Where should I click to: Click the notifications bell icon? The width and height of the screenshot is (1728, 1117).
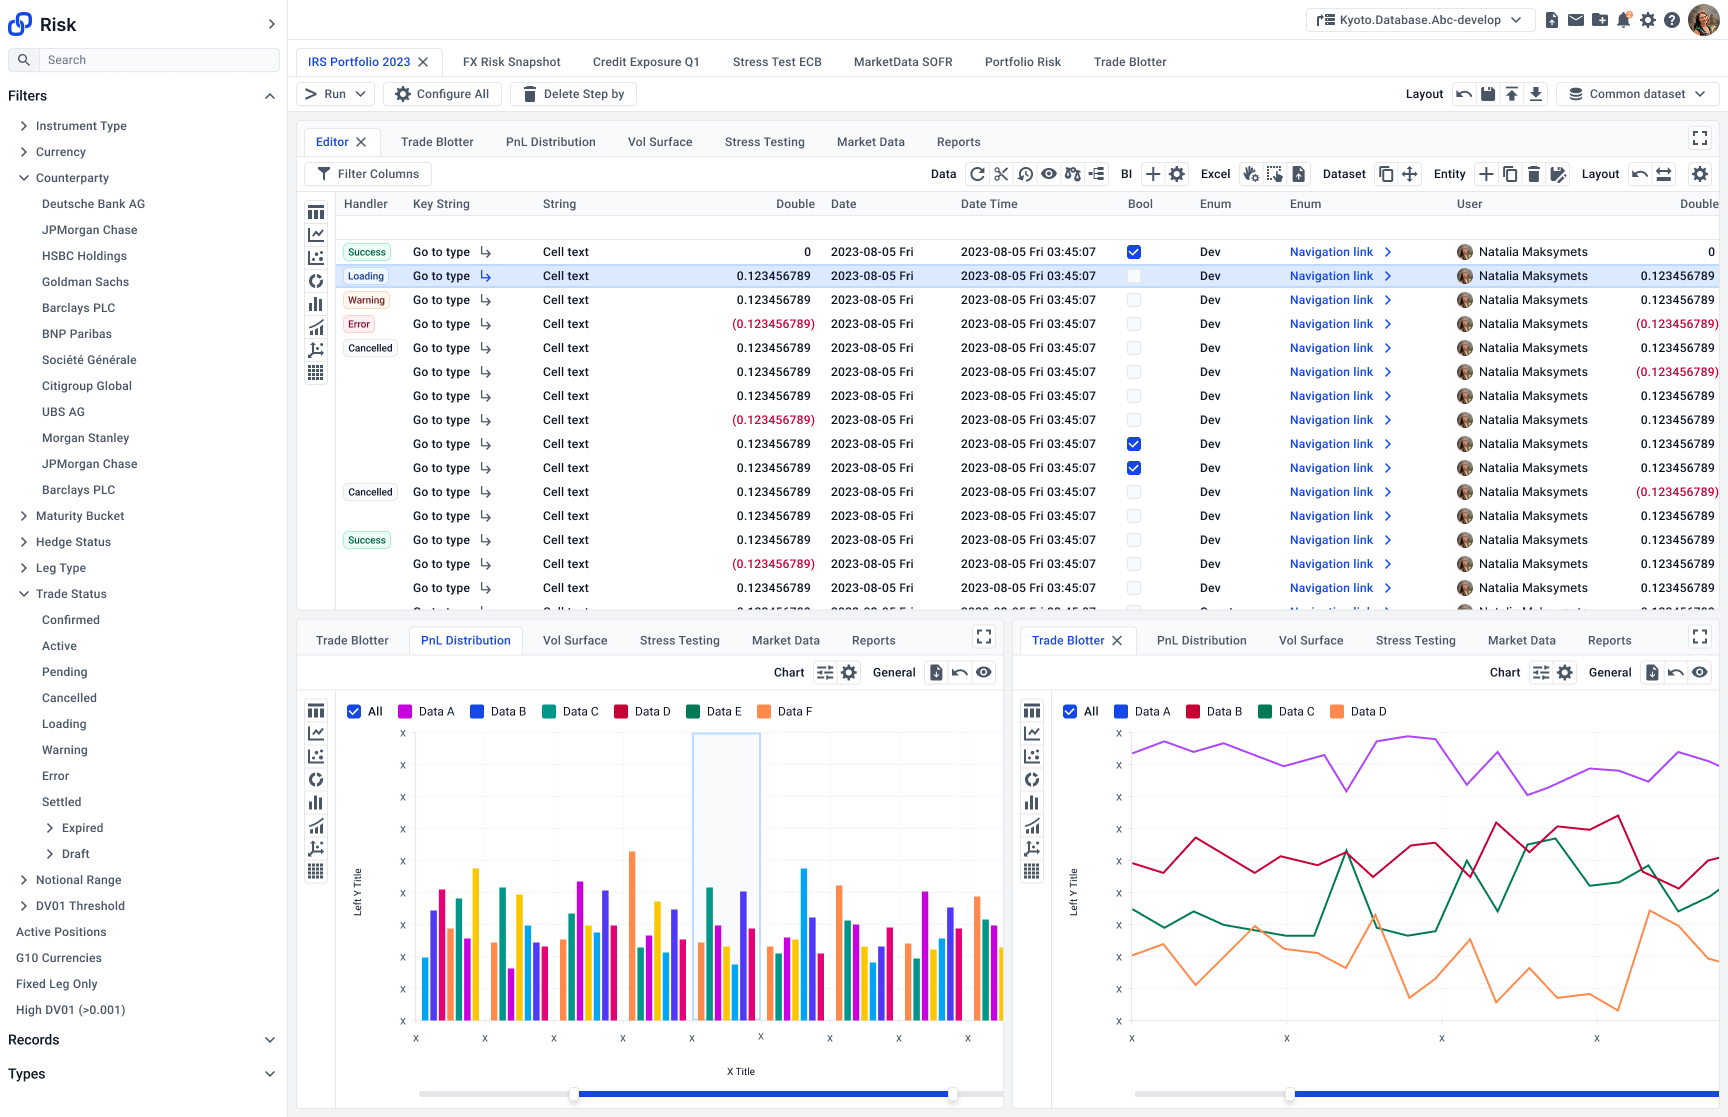tap(1624, 20)
